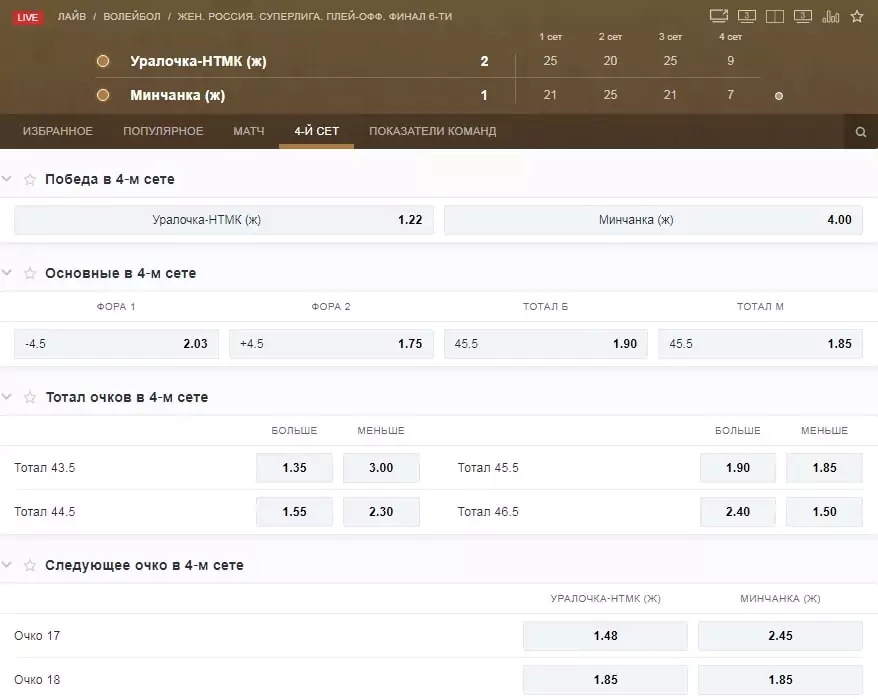Click the Минчанка team logo circle
The height and width of the screenshot is (699, 878).
tap(103, 95)
